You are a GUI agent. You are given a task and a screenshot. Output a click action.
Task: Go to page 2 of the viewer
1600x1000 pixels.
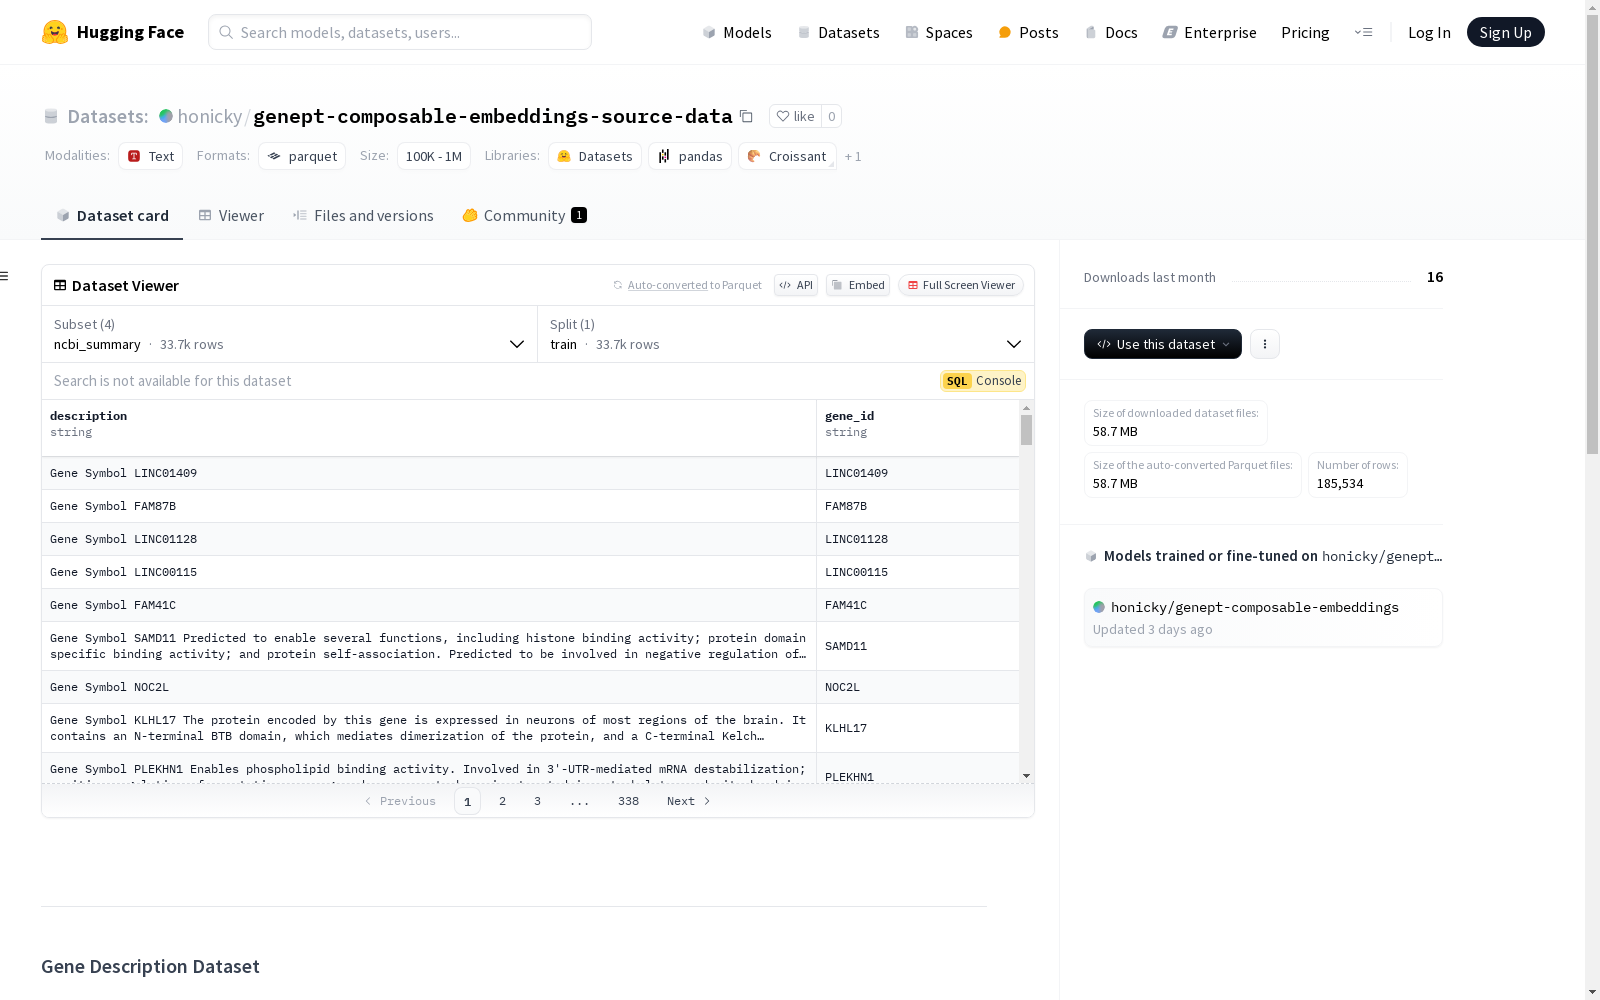pyautogui.click(x=502, y=801)
